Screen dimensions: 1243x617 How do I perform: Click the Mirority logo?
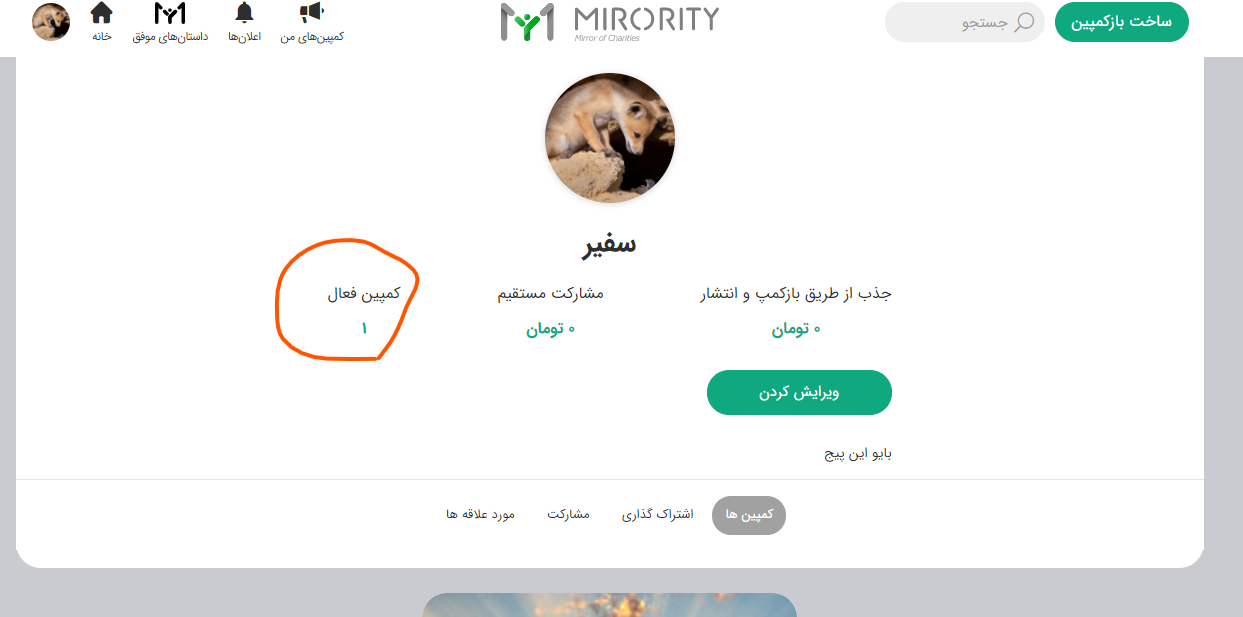tap(610, 22)
